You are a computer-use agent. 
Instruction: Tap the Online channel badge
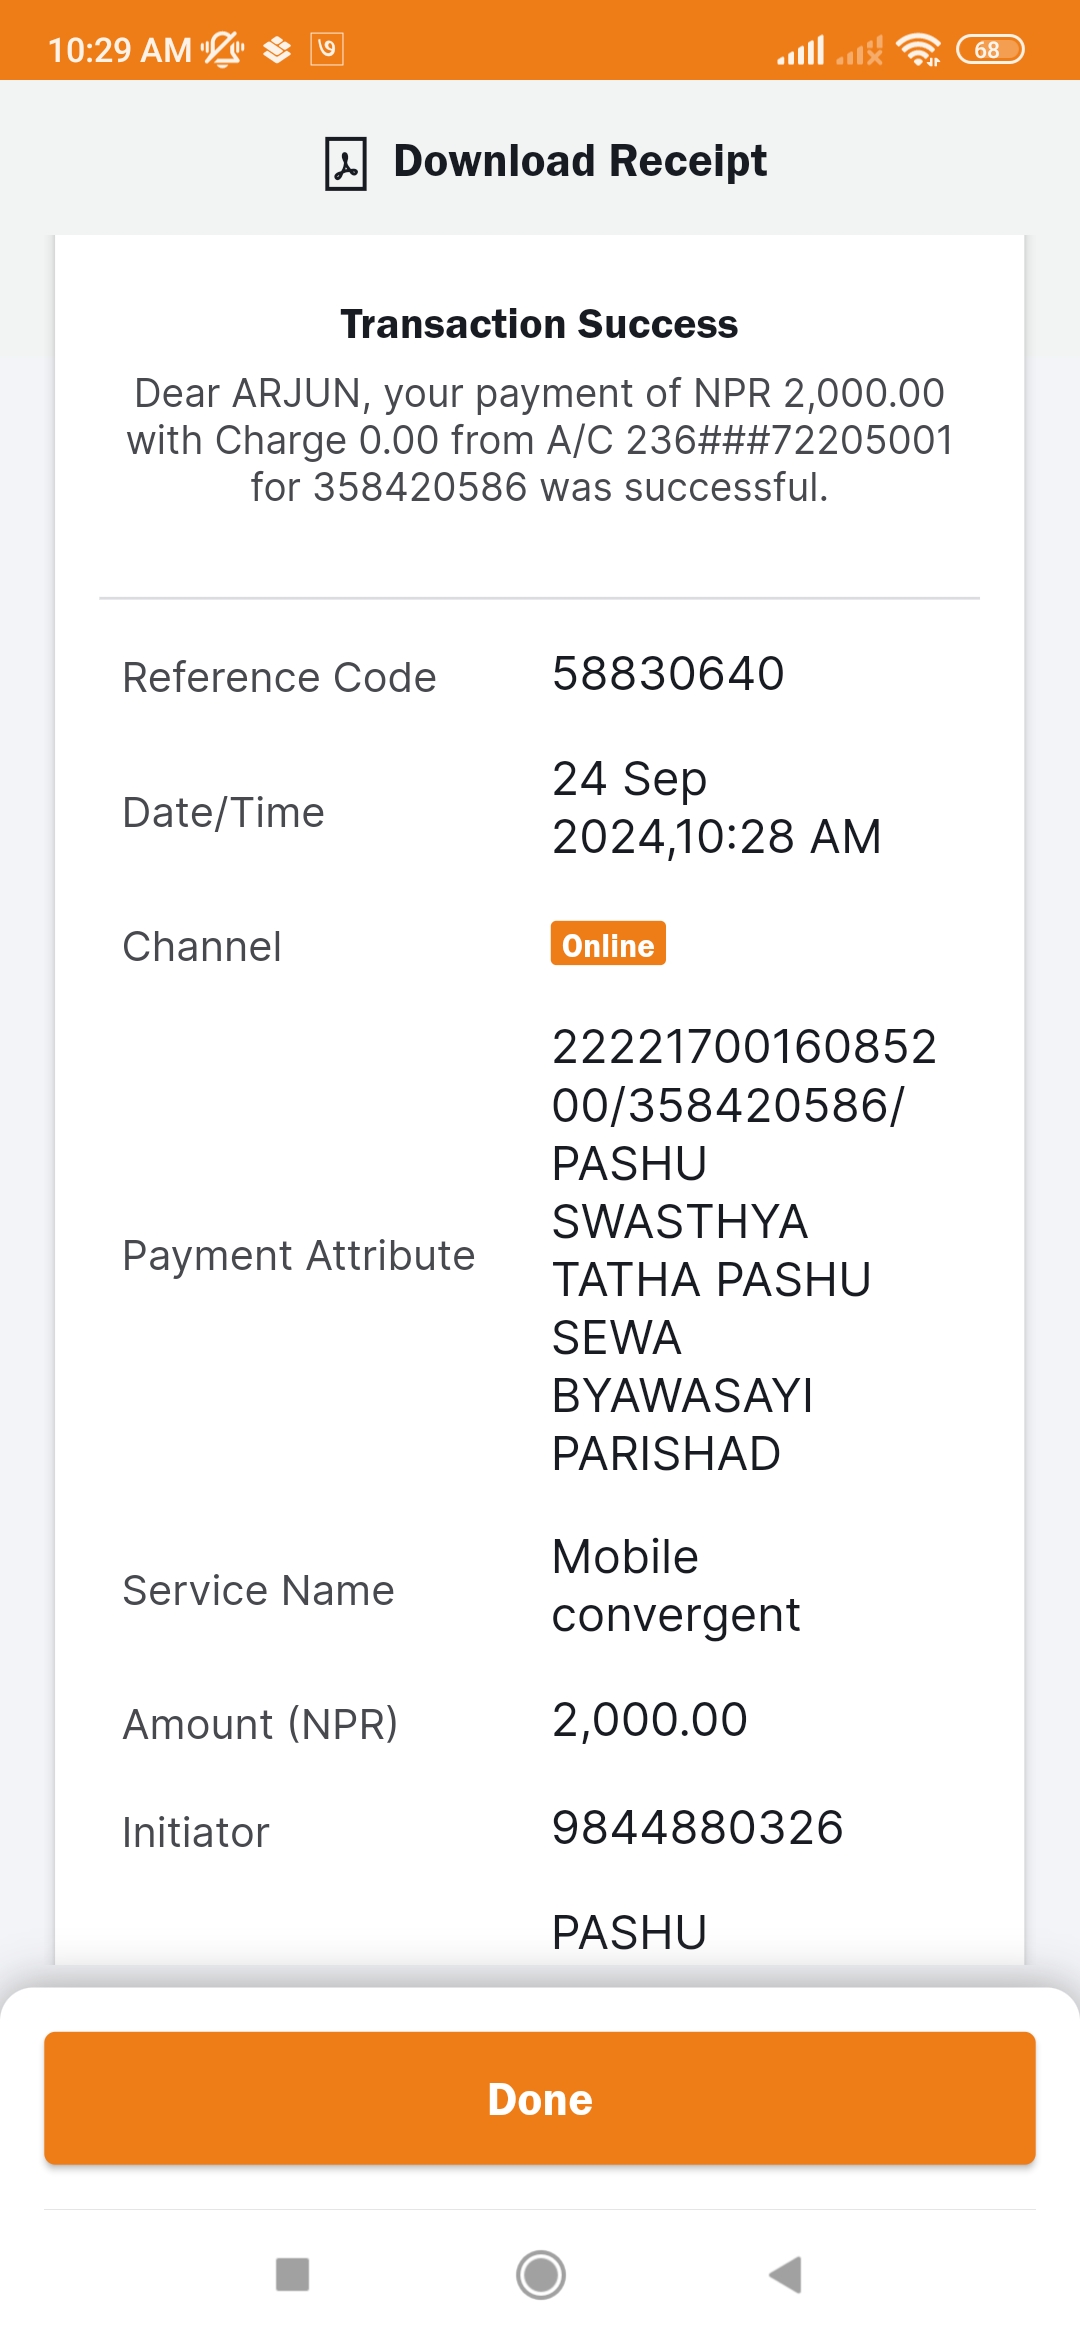[x=608, y=944]
